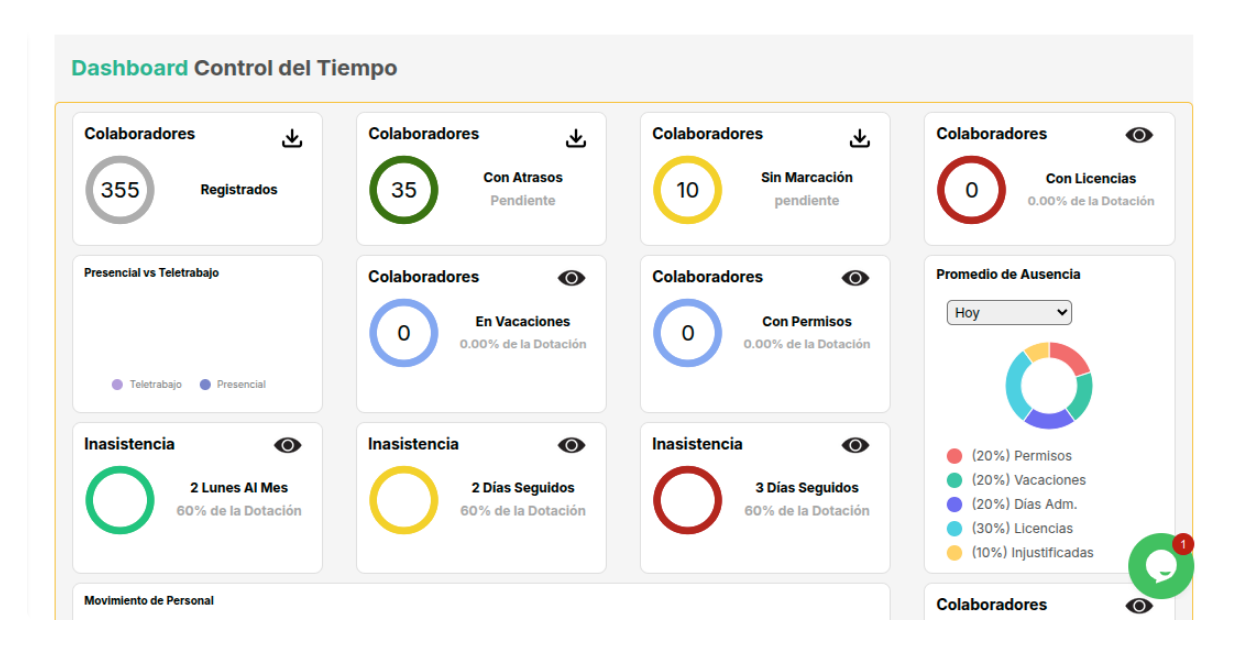
Task: Click eye icon on bottom-right Colaboradores card
Action: coord(1139,605)
